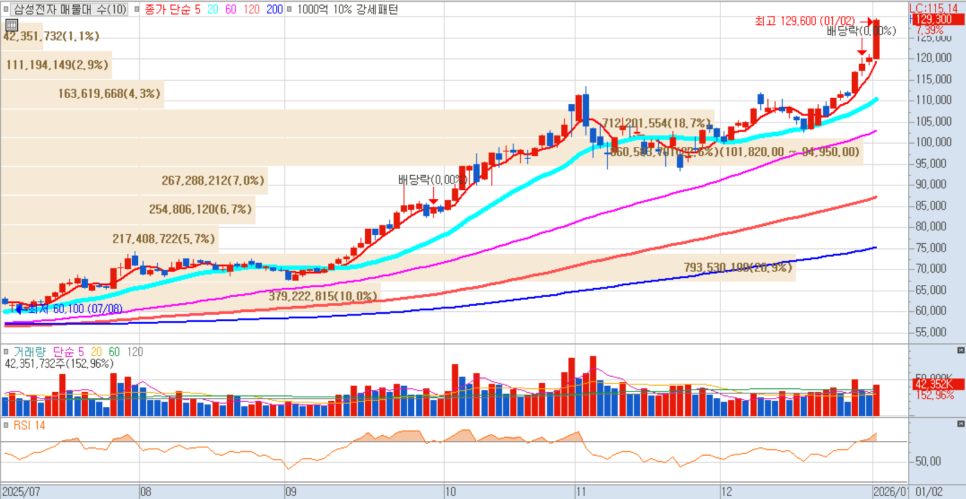This screenshot has height=499, width=966.
Task: Click the tallest red volume bar in November
Action: point(593,386)
